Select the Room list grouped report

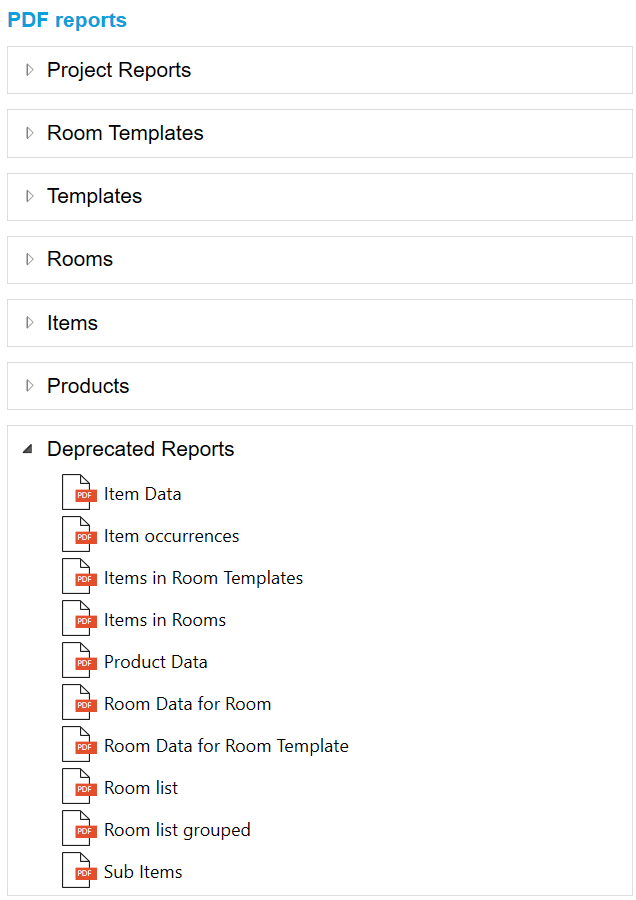[177, 829]
